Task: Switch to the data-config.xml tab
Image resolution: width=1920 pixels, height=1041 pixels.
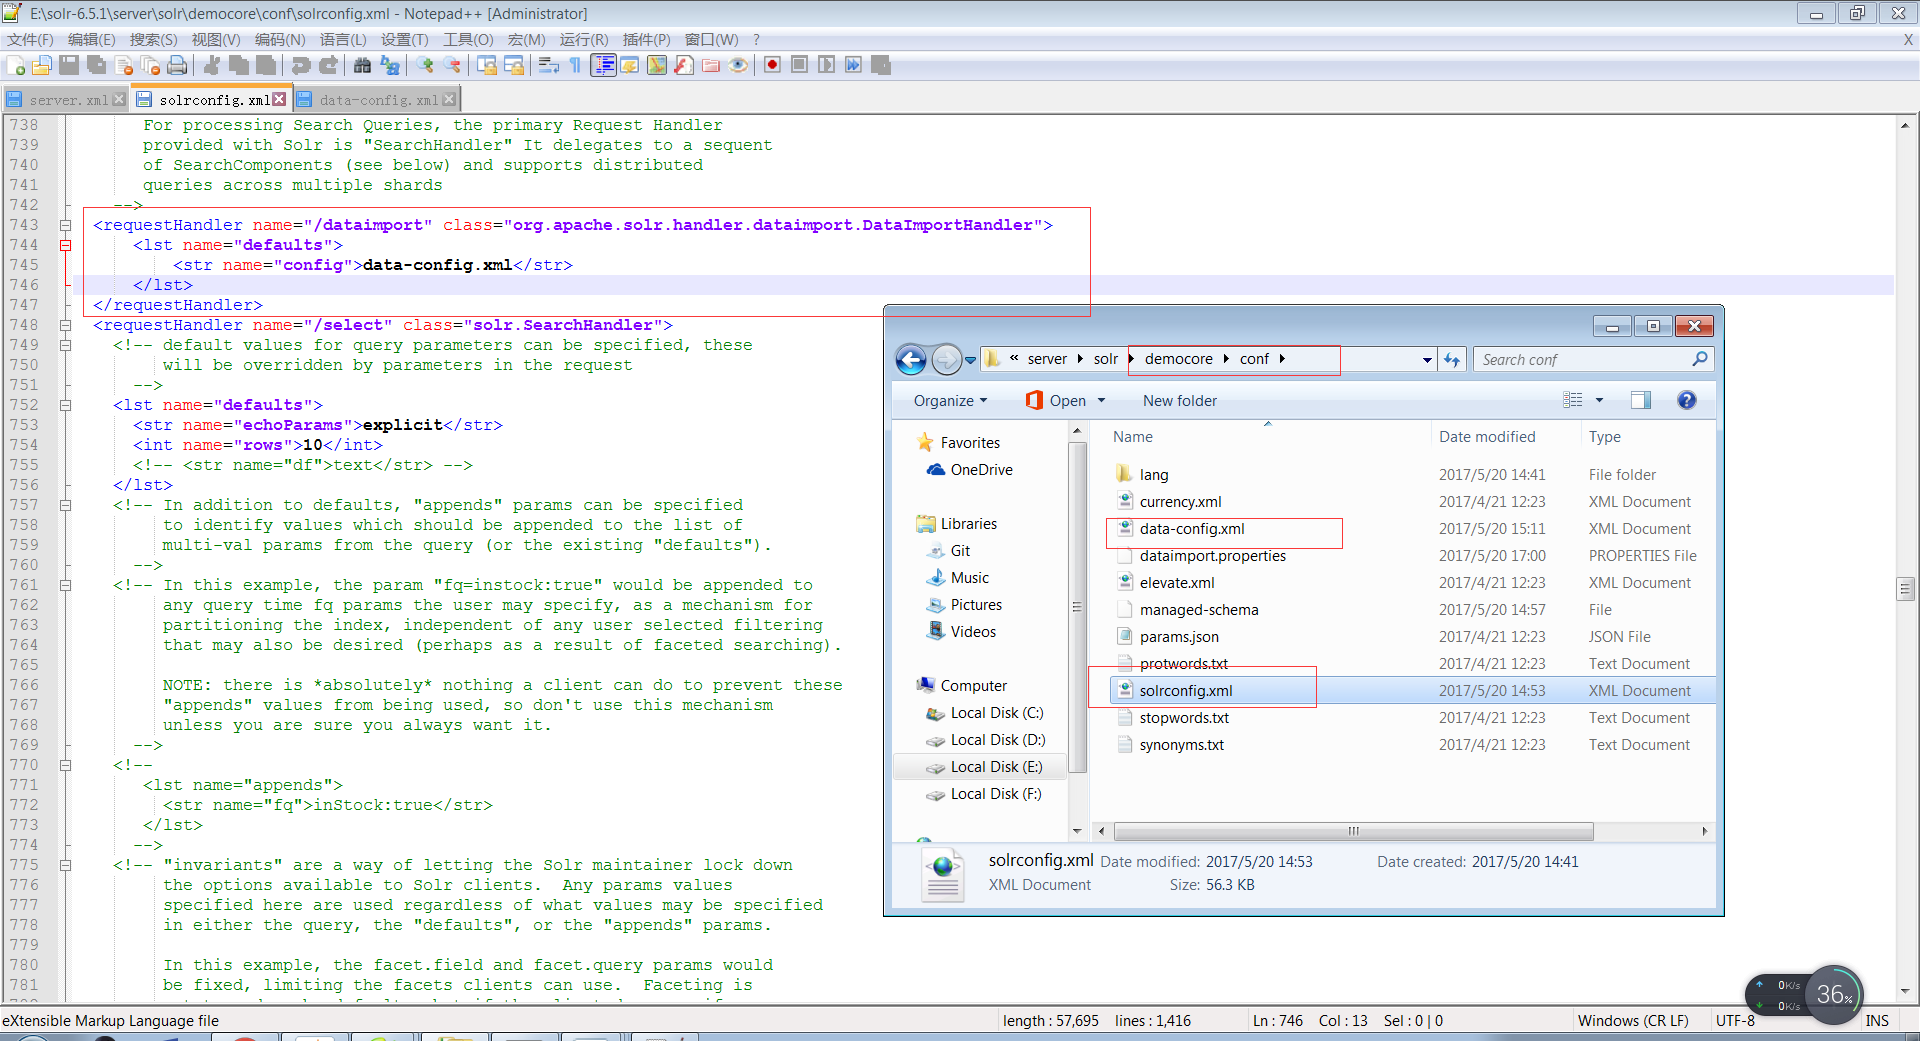Action: click(378, 100)
